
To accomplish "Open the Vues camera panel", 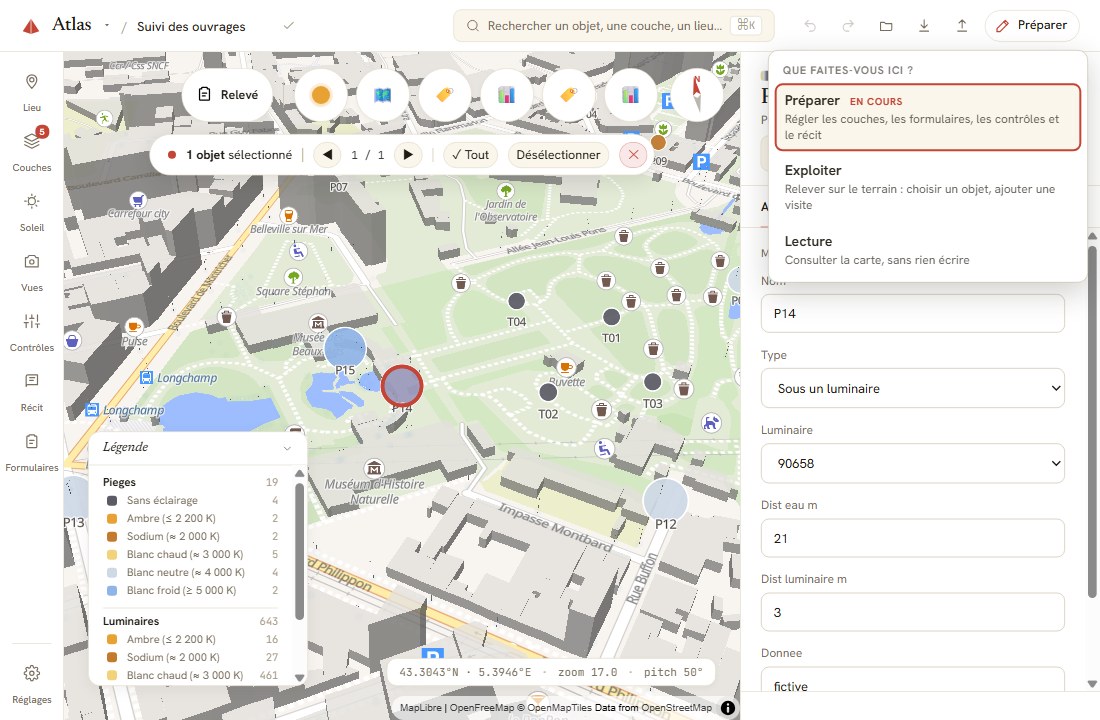I will point(32,272).
